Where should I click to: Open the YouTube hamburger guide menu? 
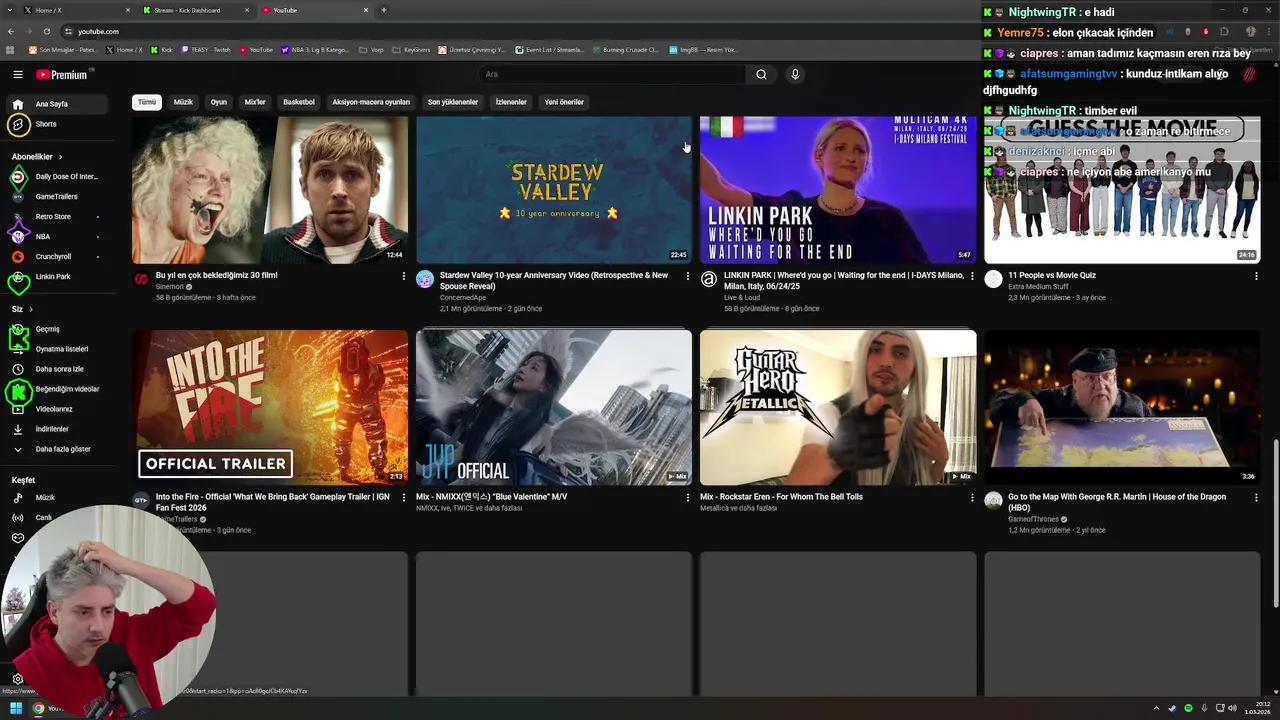[x=17, y=74]
